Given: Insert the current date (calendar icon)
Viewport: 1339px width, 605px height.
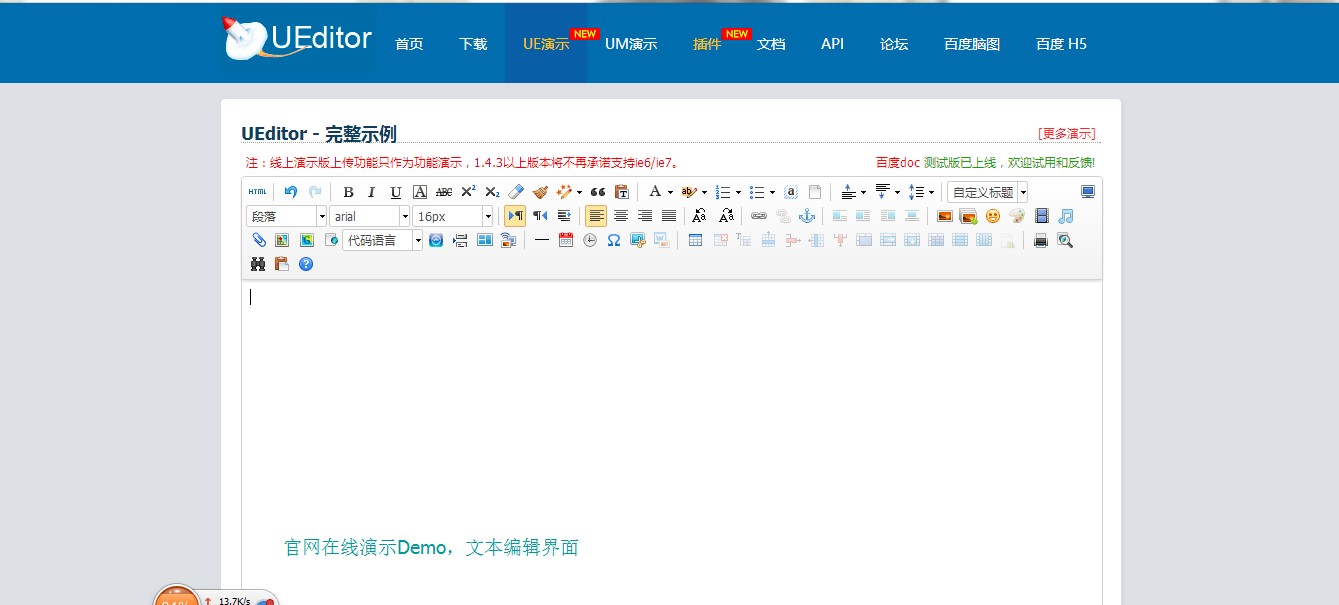Looking at the screenshot, I should click(x=564, y=240).
